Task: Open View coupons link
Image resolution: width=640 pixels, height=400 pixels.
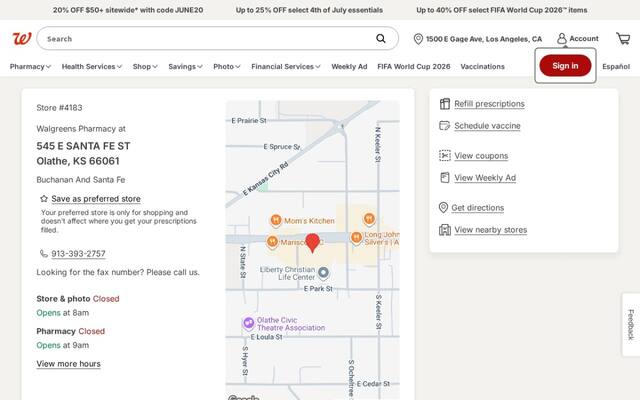Action: 481,156
